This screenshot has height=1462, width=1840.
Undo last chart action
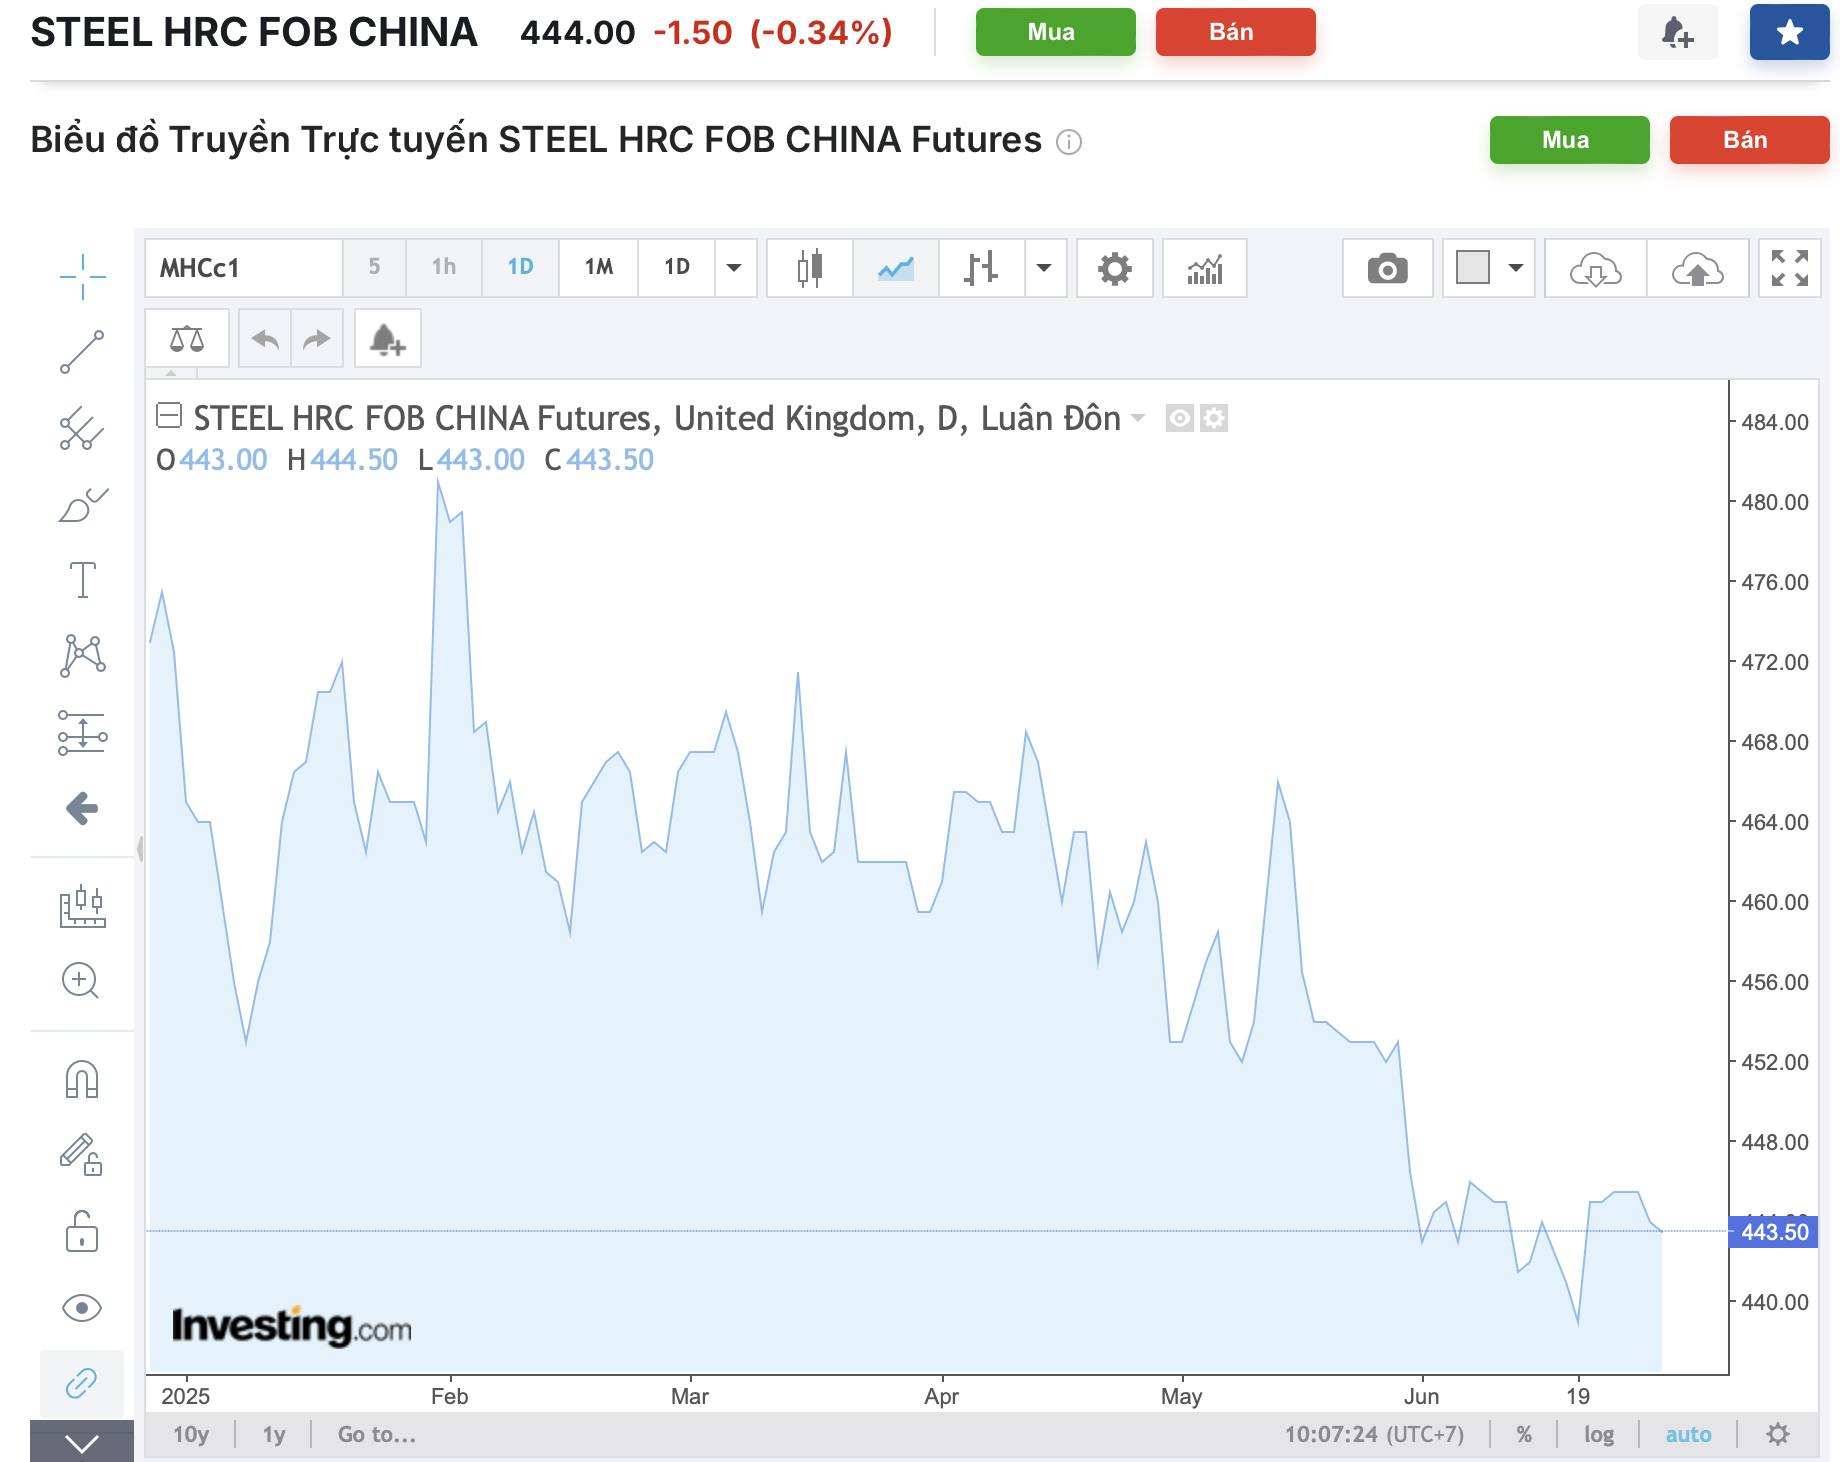click(x=265, y=339)
